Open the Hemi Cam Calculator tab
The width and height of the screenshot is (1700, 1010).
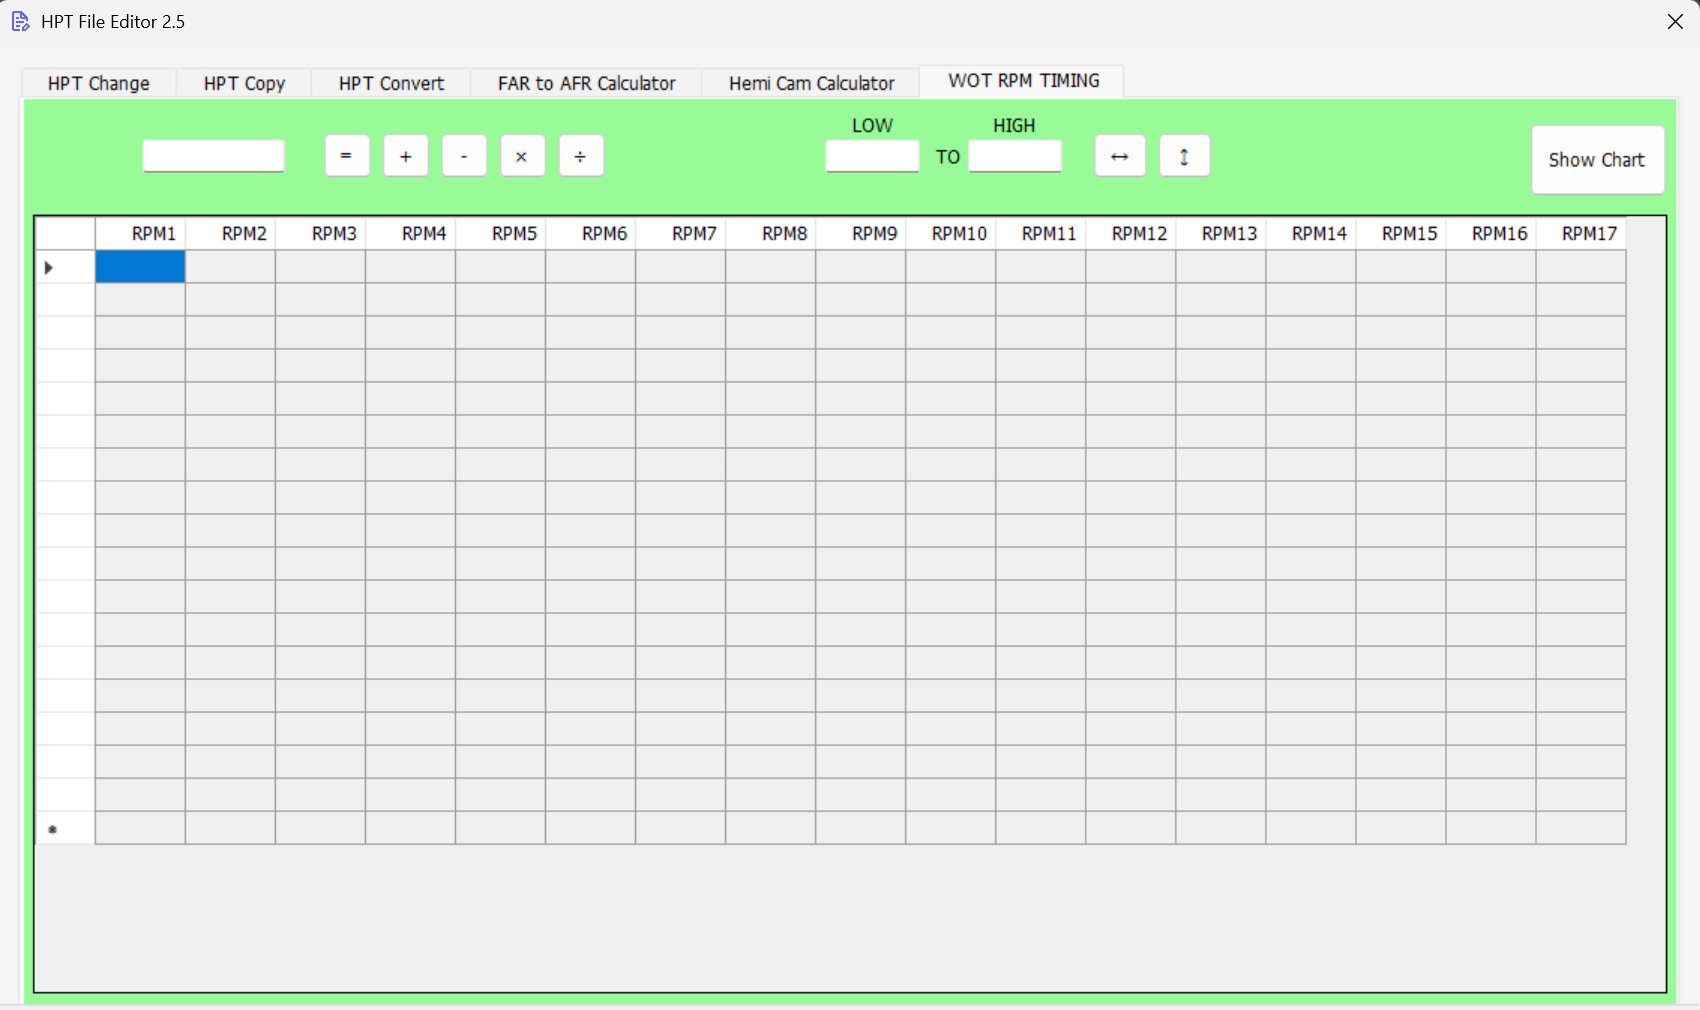pos(811,83)
